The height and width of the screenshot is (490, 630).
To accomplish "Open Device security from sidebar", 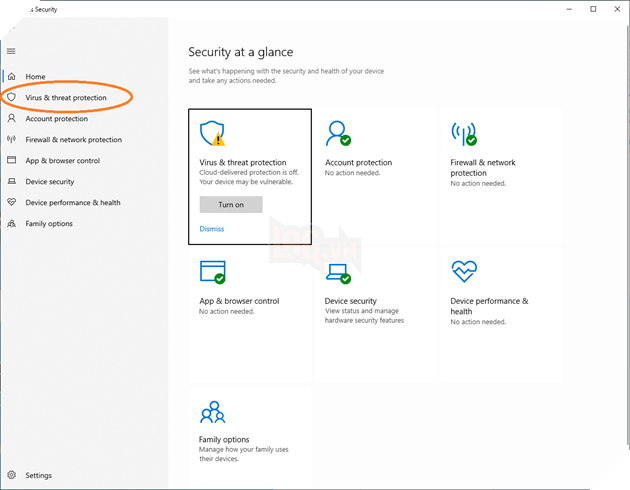I will click(50, 182).
